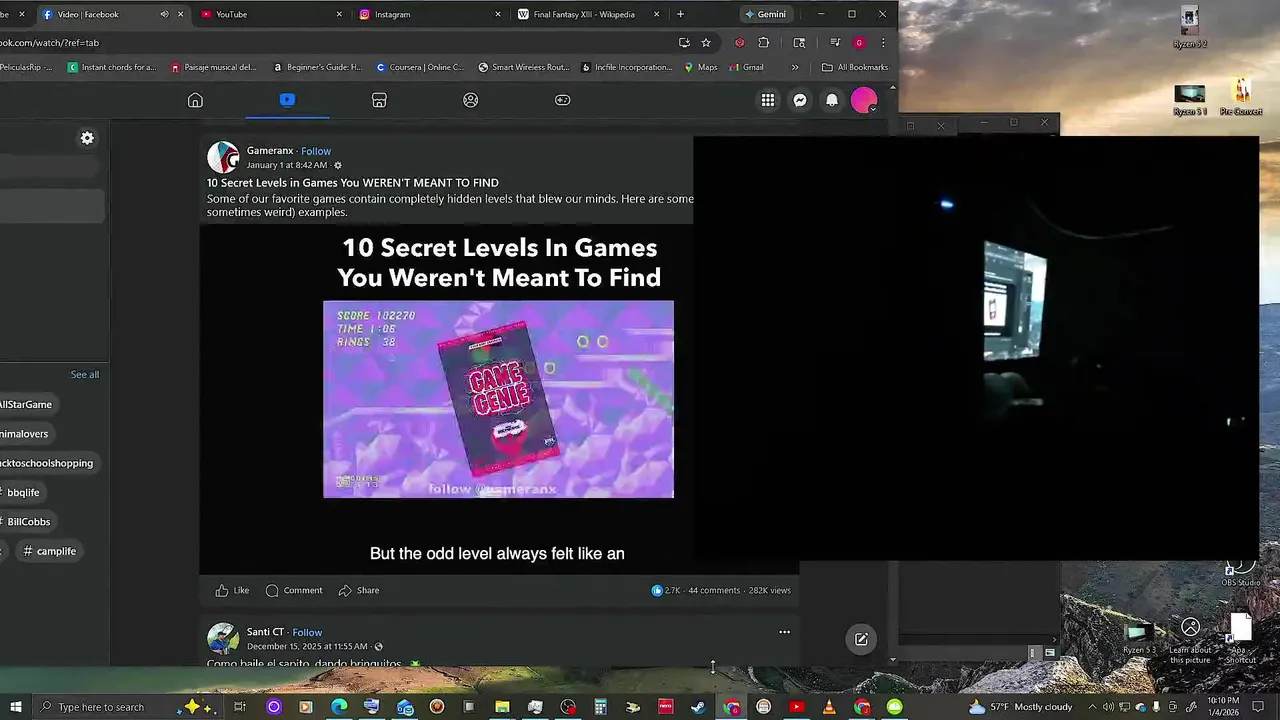Bookmark this page with the star icon
1280x720 pixels.
coord(706,42)
